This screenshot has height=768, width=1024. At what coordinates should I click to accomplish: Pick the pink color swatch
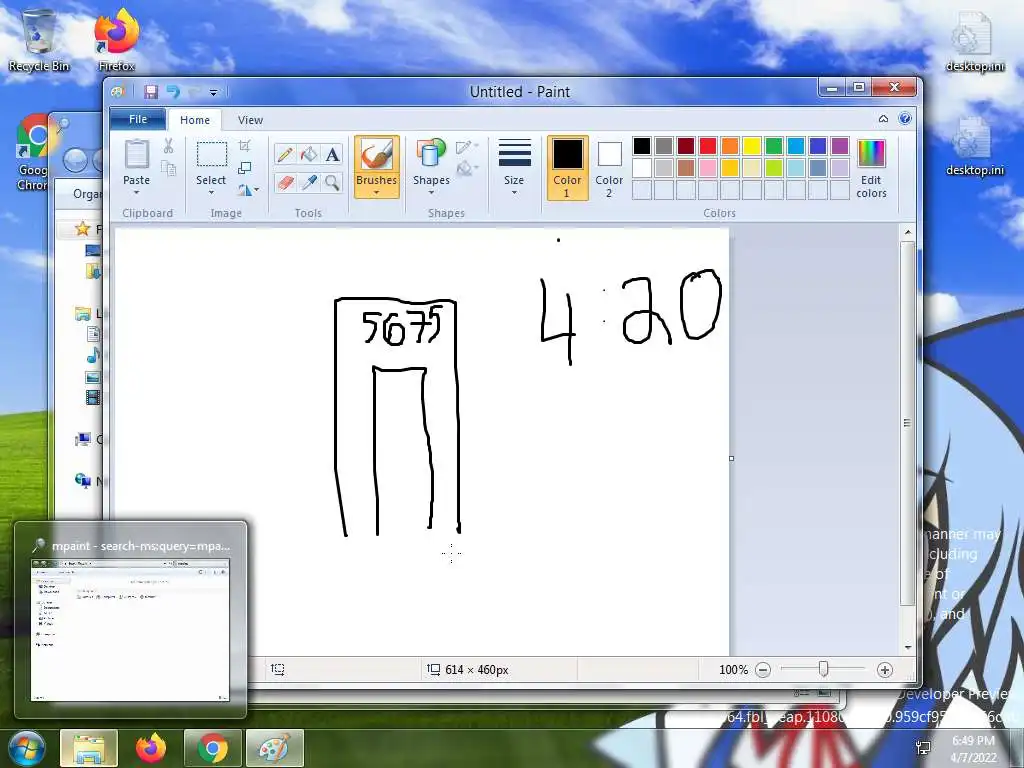coord(708,168)
